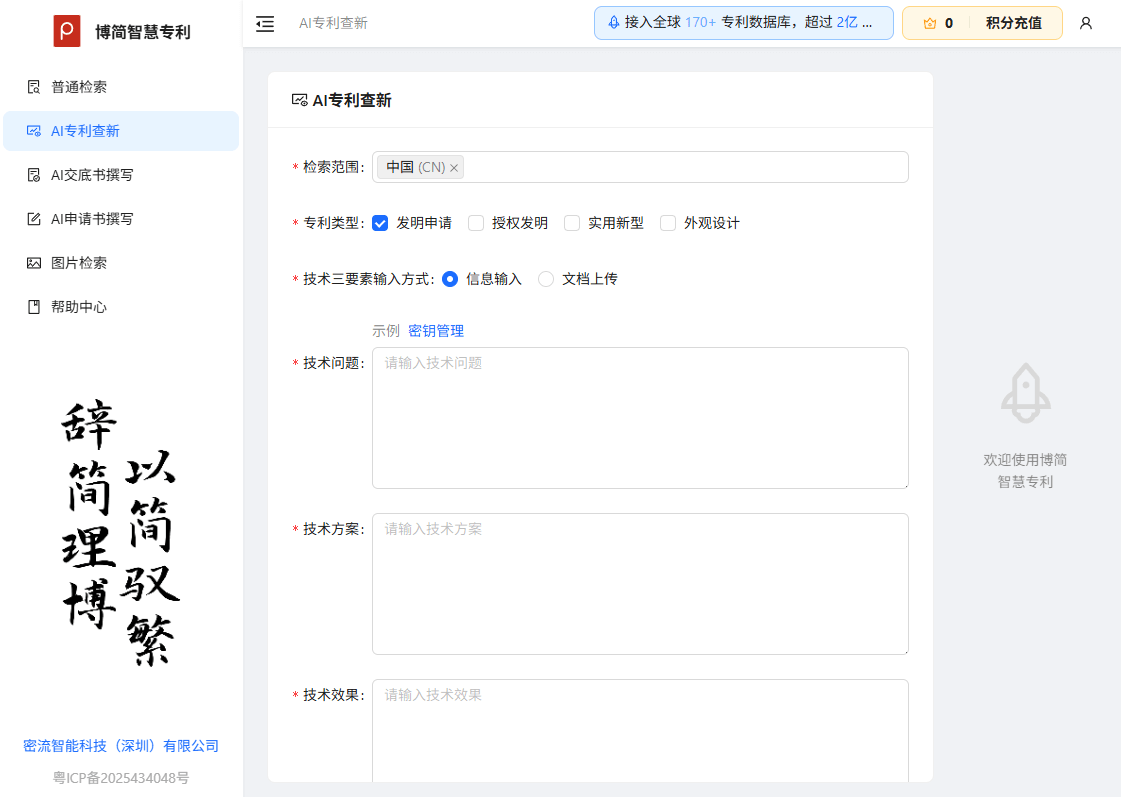Click the user profile avatar icon

tap(1085, 24)
